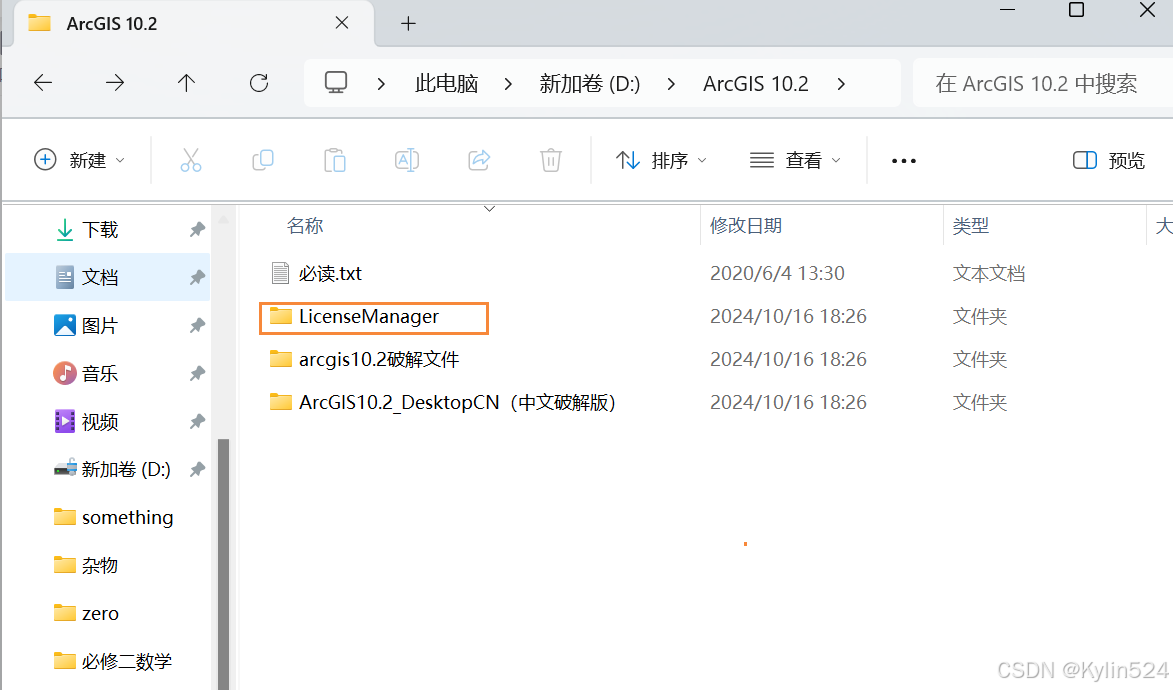This screenshot has width=1173, height=690.
Task: Unpin 文档 using its pin icon
Action: (x=197, y=278)
